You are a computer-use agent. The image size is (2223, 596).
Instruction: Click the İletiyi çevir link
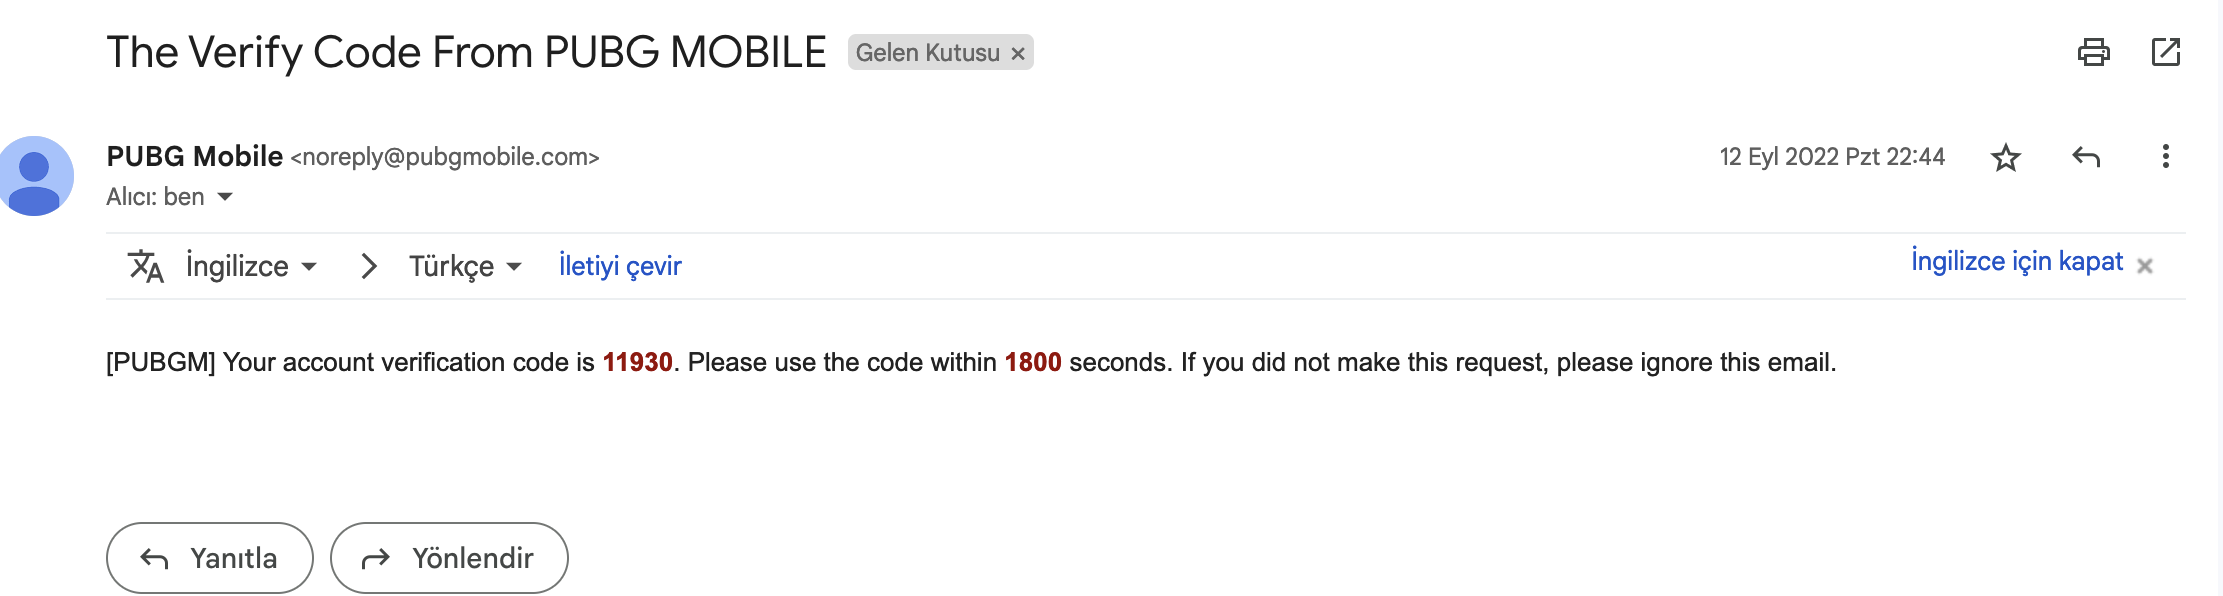[620, 266]
